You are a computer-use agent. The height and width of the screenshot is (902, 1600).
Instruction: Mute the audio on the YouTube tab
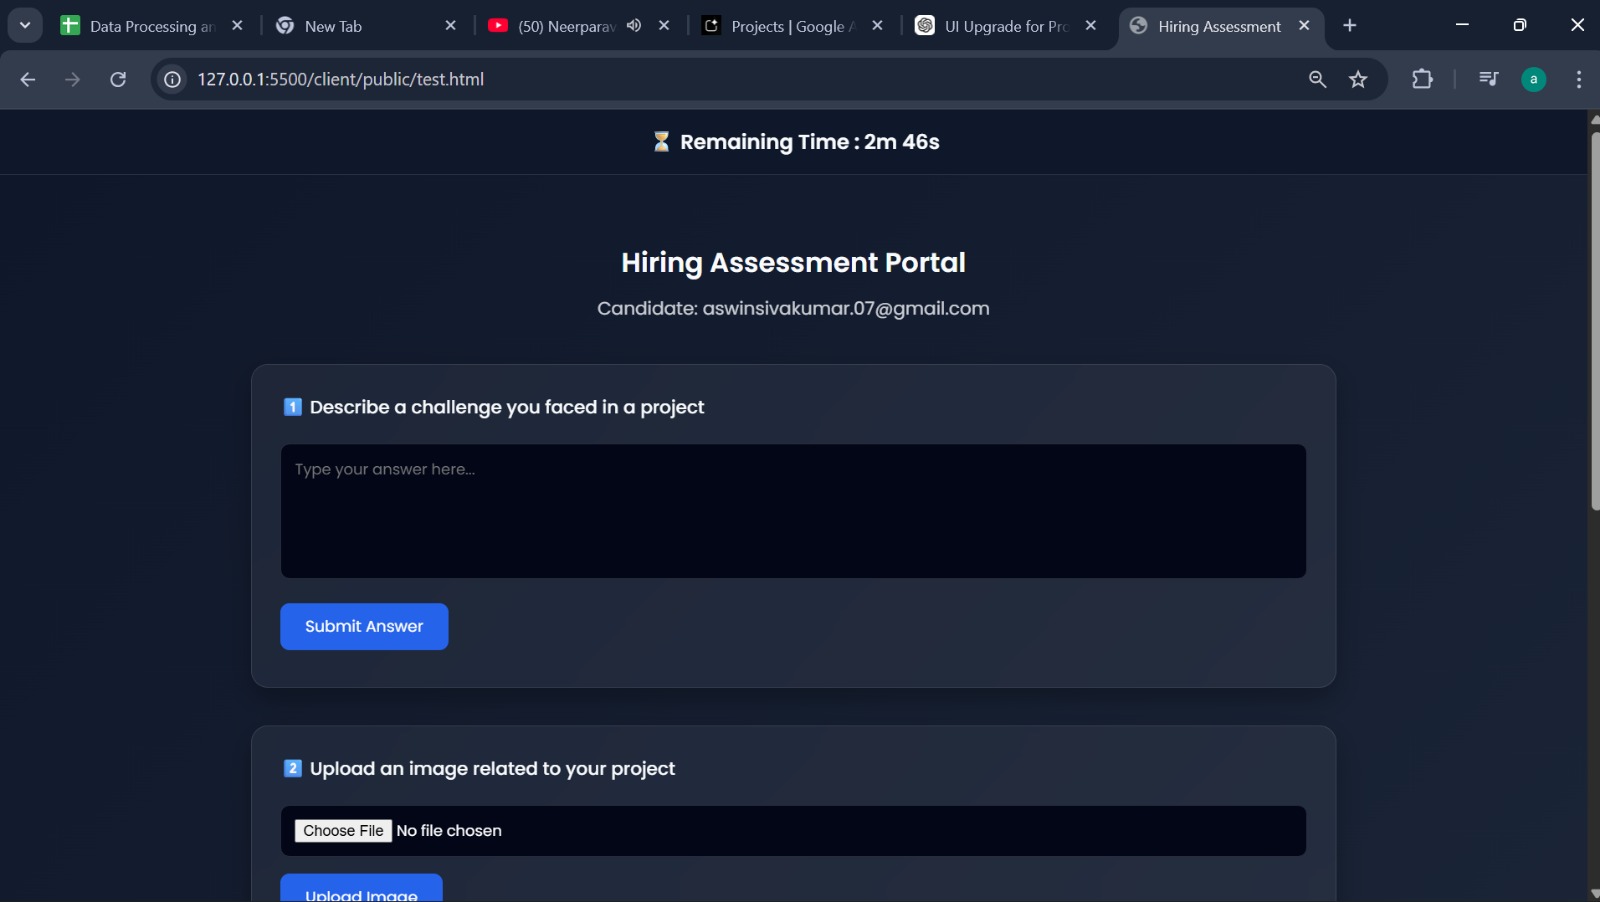click(x=634, y=26)
